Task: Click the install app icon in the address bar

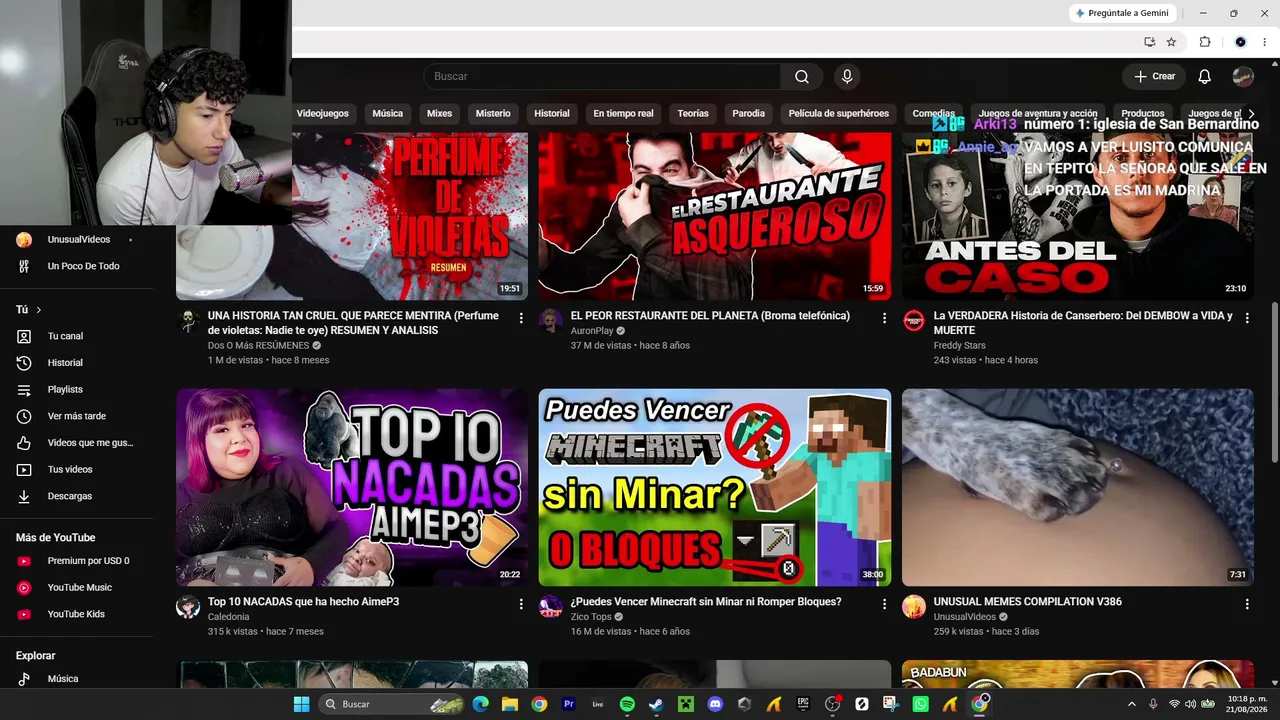Action: 1150,42
